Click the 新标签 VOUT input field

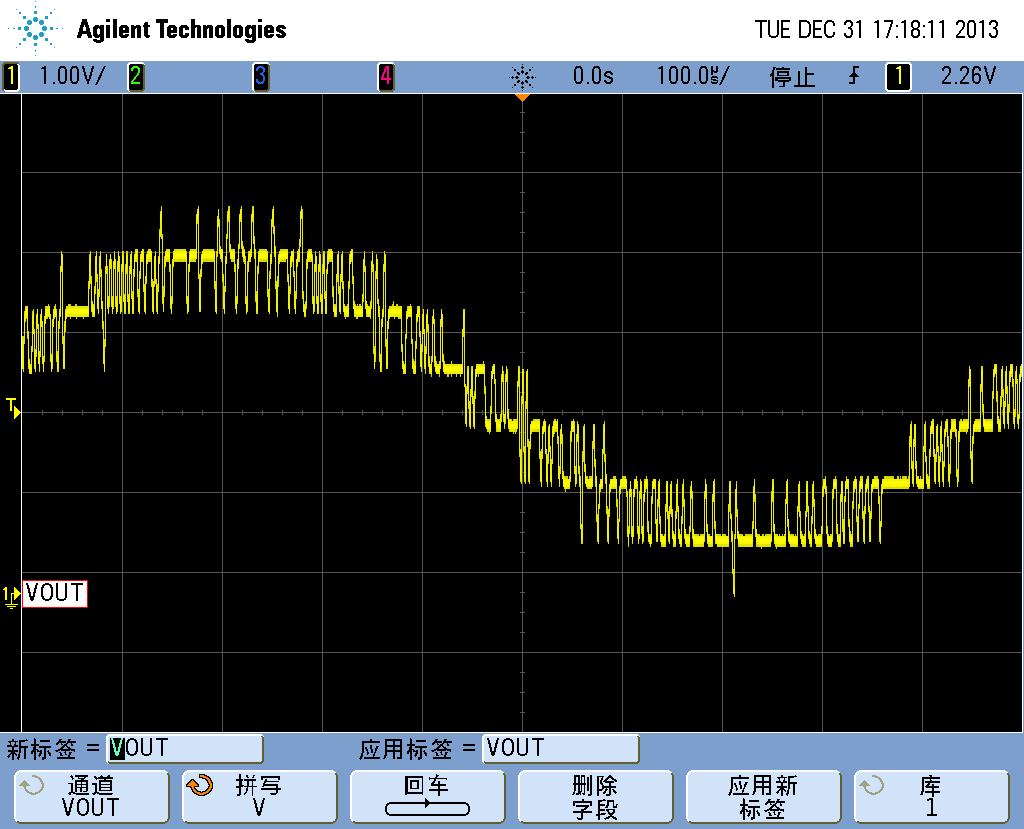click(x=185, y=748)
